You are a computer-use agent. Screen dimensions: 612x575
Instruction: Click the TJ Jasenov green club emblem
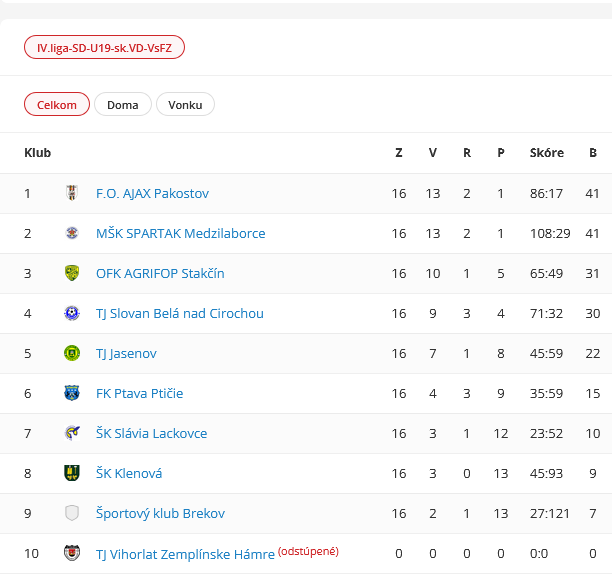(x=71, y=353)
